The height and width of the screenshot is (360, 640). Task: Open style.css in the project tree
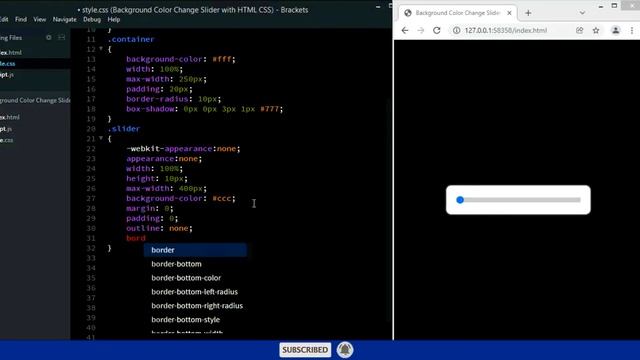(7, 140)
